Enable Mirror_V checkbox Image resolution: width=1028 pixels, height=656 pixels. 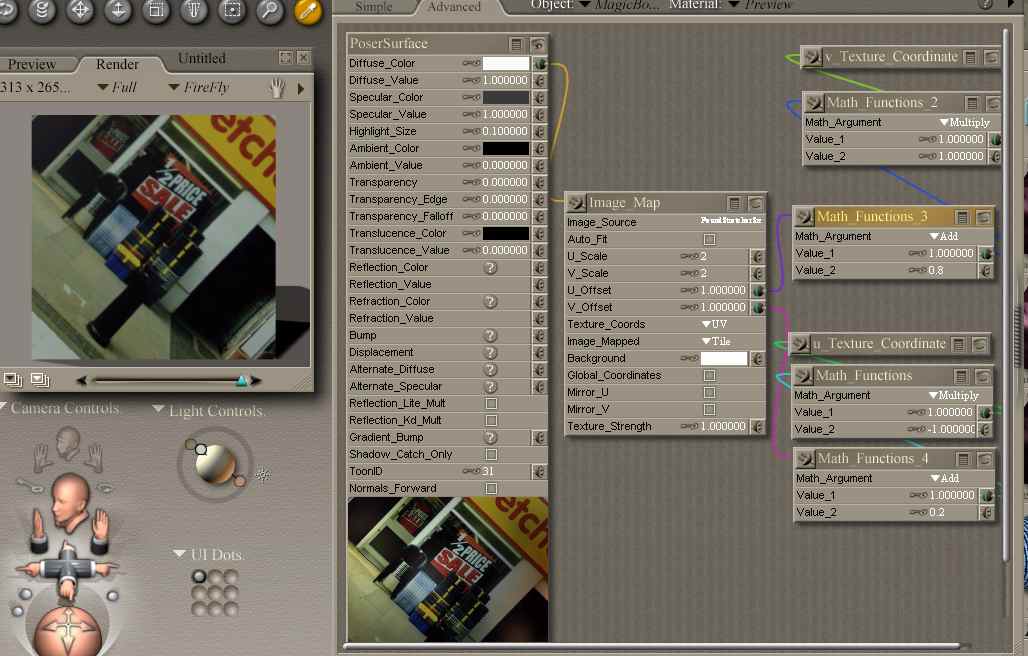click(709, 410)
